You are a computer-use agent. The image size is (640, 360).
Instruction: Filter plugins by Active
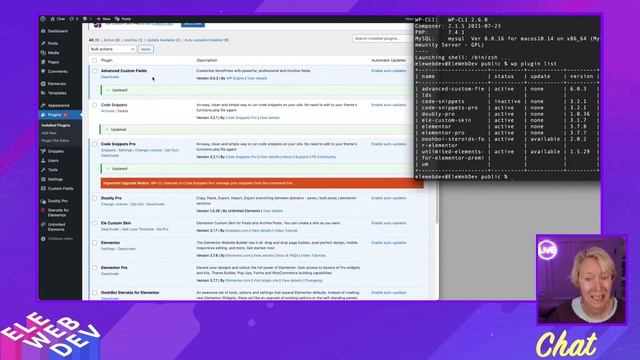(111, 40)
